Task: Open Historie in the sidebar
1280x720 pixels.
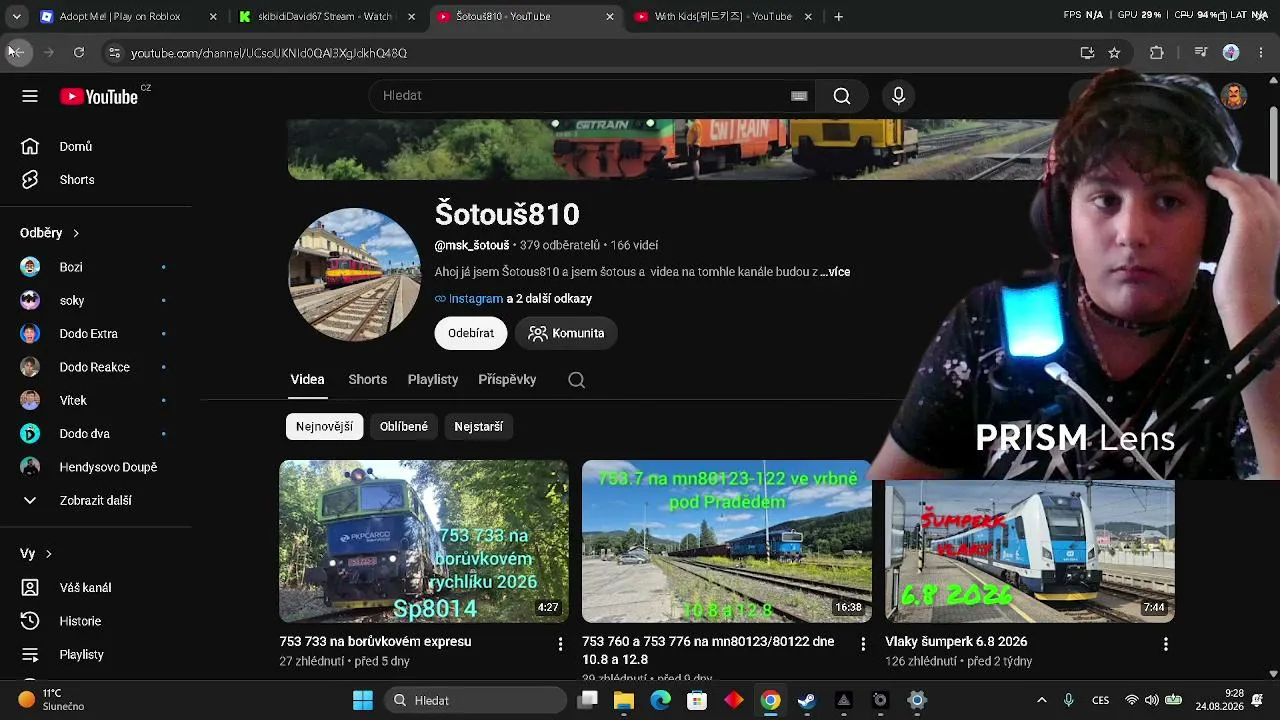Action: 96,621
